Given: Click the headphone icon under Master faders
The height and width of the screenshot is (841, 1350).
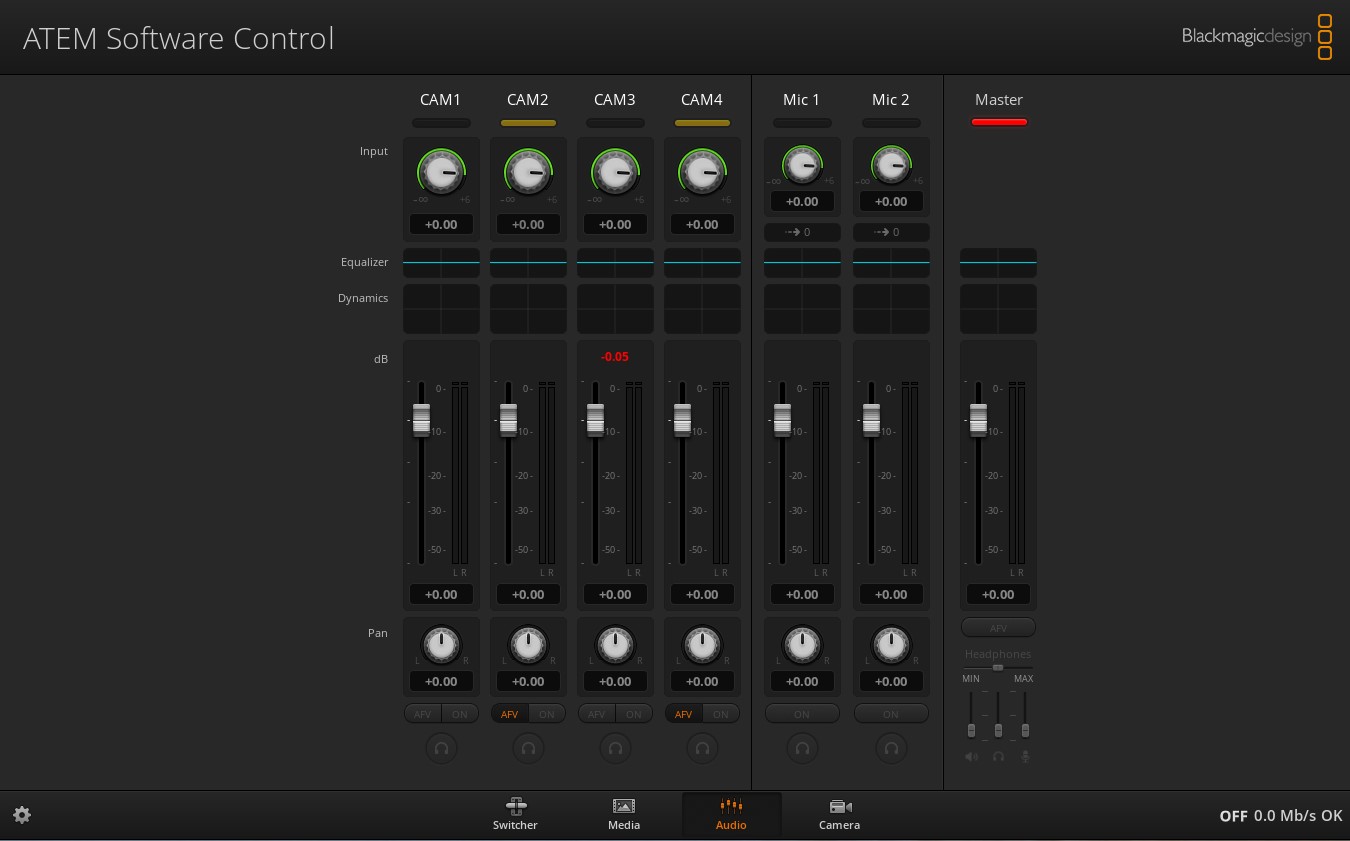Looking at the screenshot, I should point(998,757).
